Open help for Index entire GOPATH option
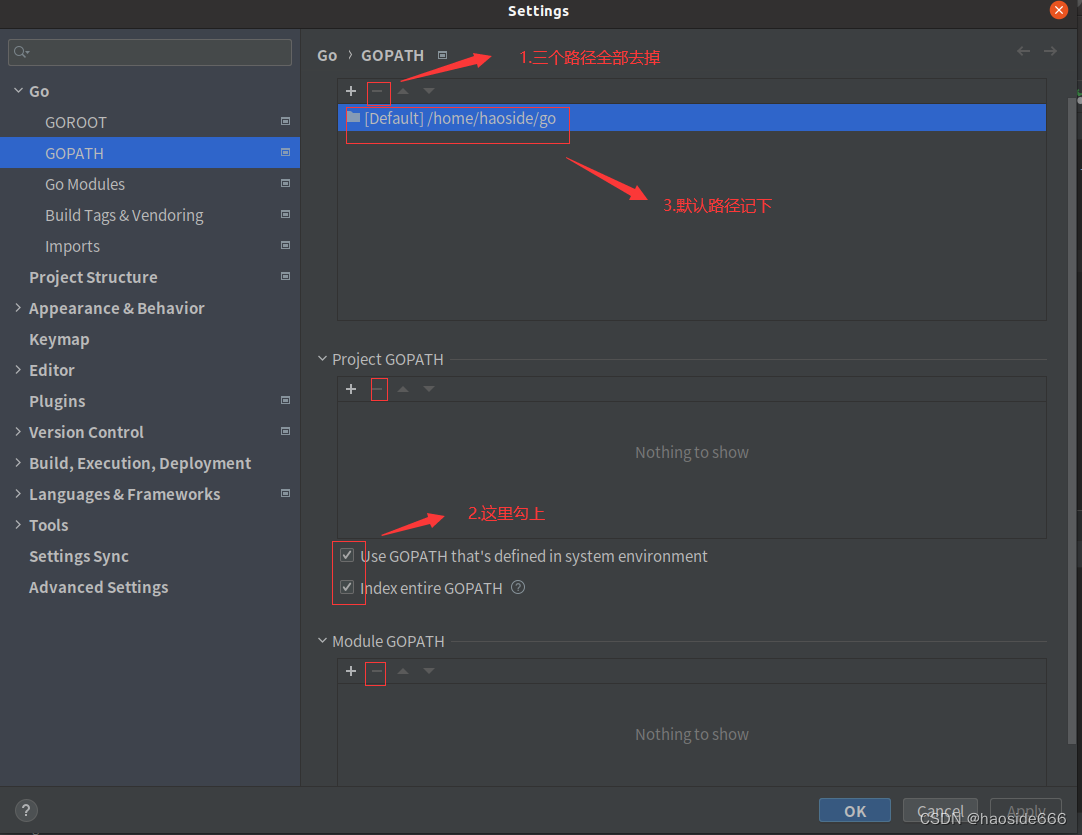This screenshot has width=1082, height=835. click(518, 589)
